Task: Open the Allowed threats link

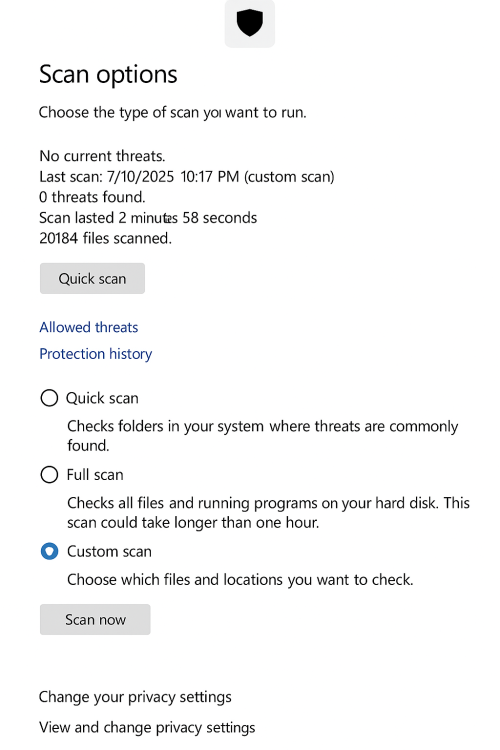Action: point(89,327)
